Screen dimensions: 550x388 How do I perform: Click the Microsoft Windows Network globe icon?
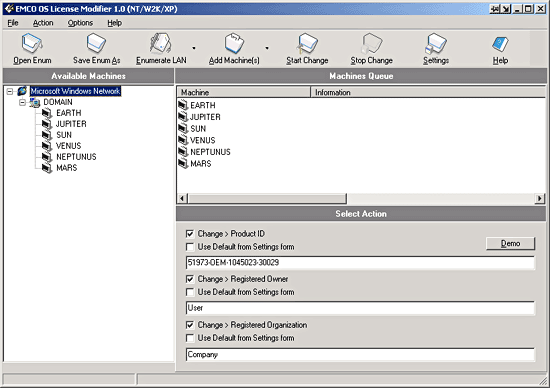(22, 91)
